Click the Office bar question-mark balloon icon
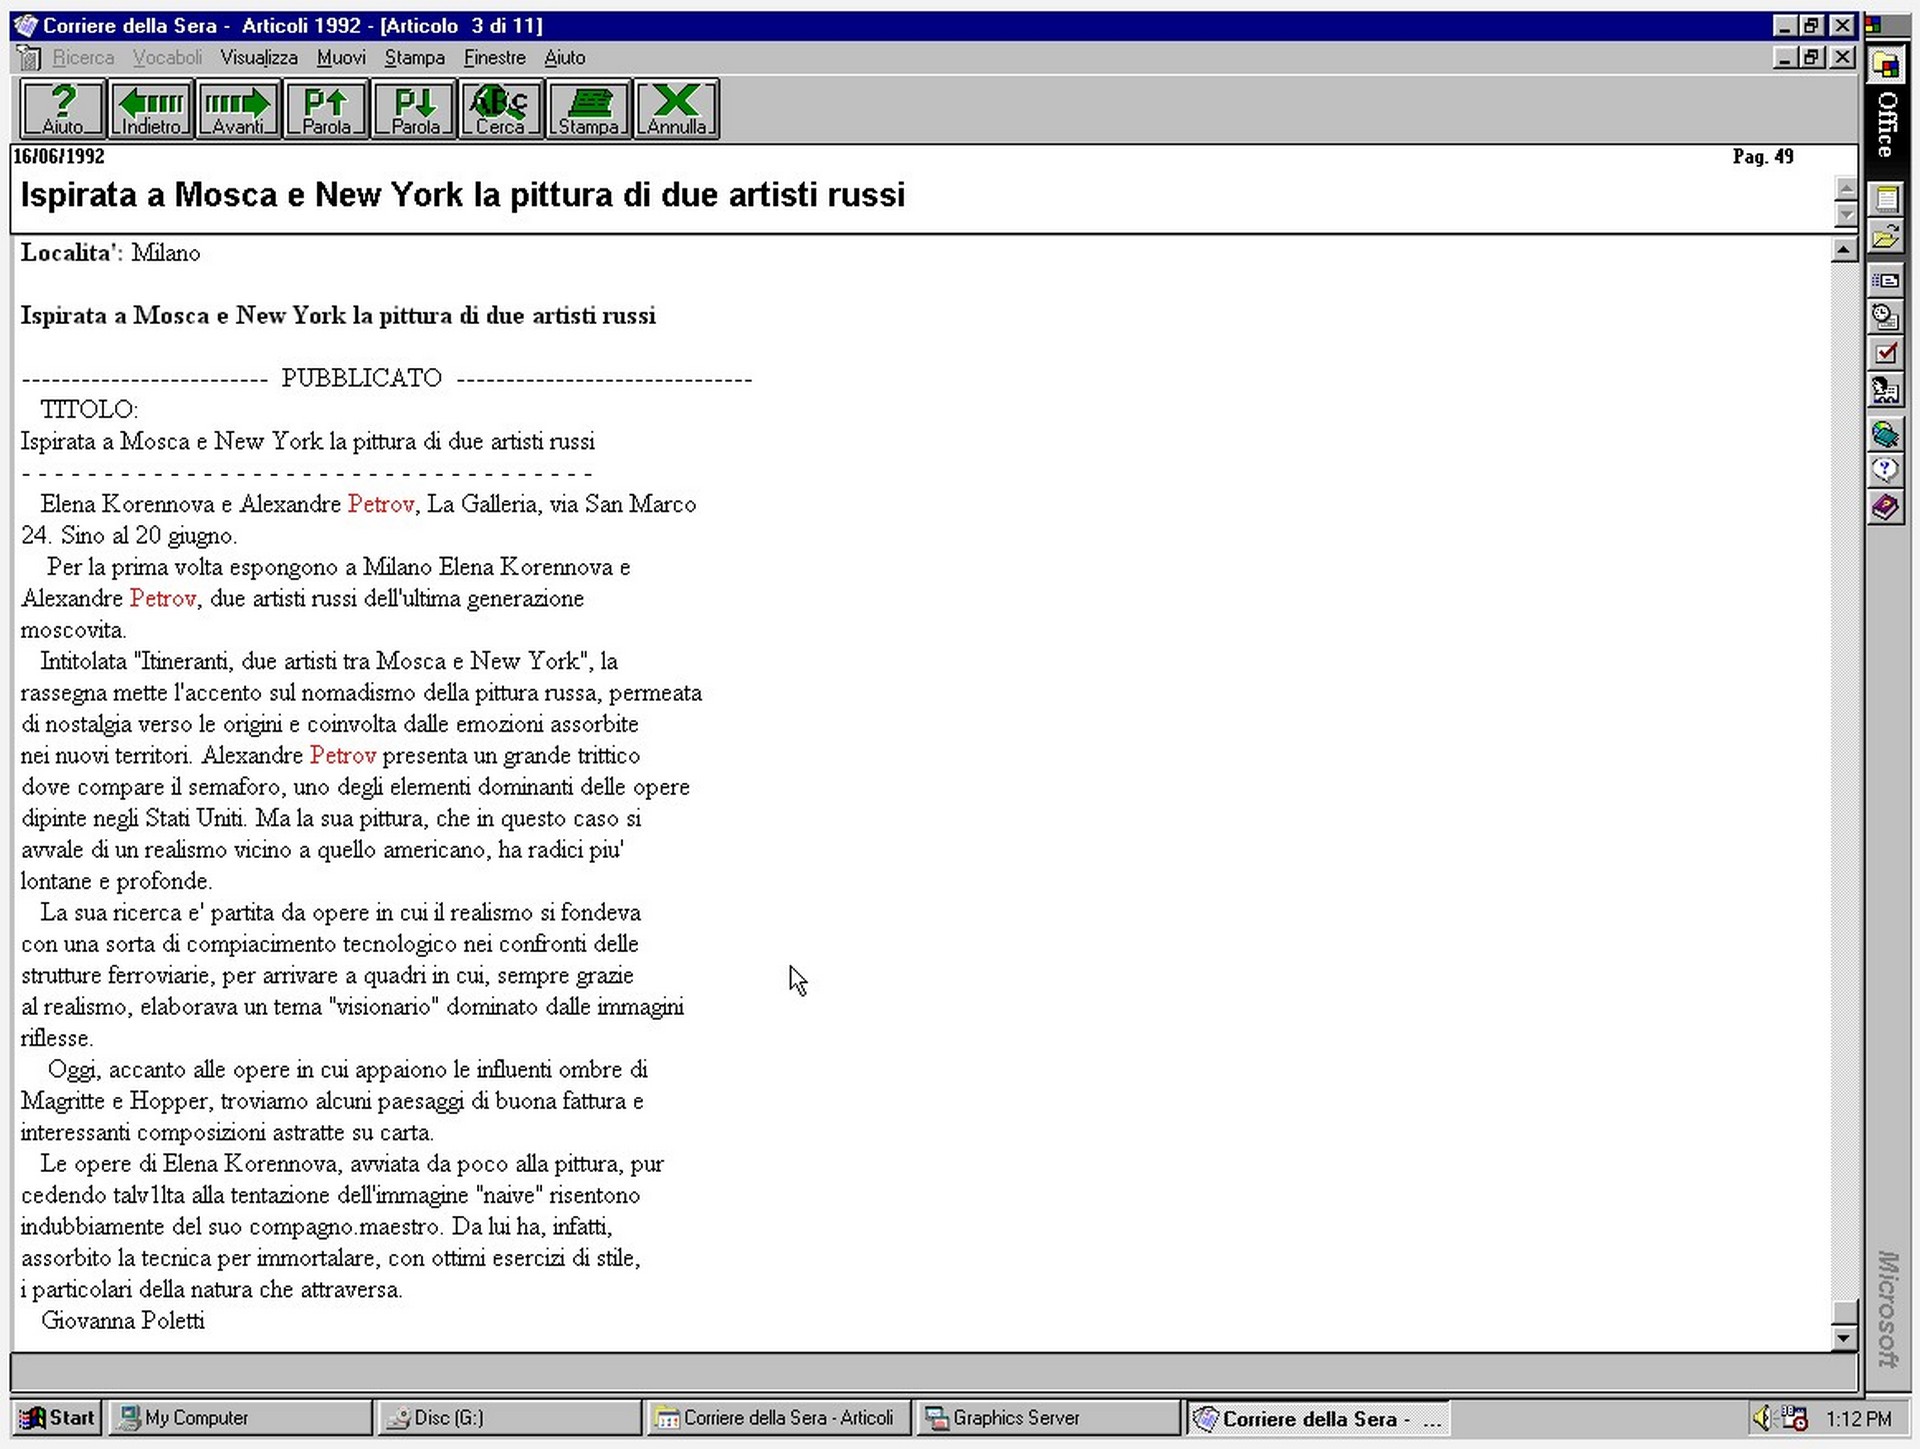Screen dimensions: 1920x1449 tap(1885, 470)
